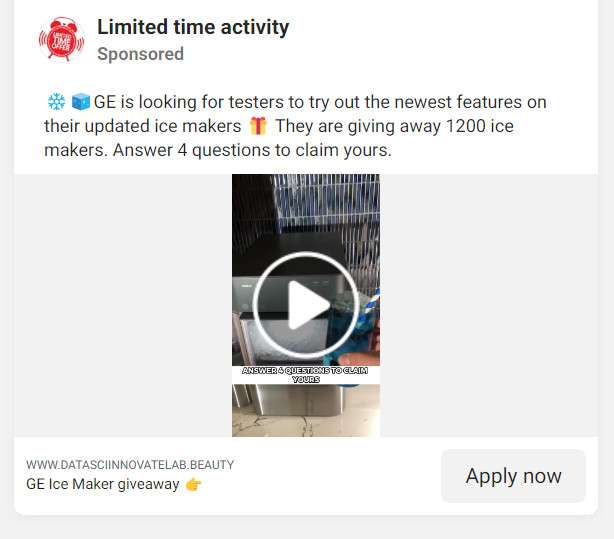
Task: Open the www.datasciinnovatelab.beauty link
Action: click(130, 465)
